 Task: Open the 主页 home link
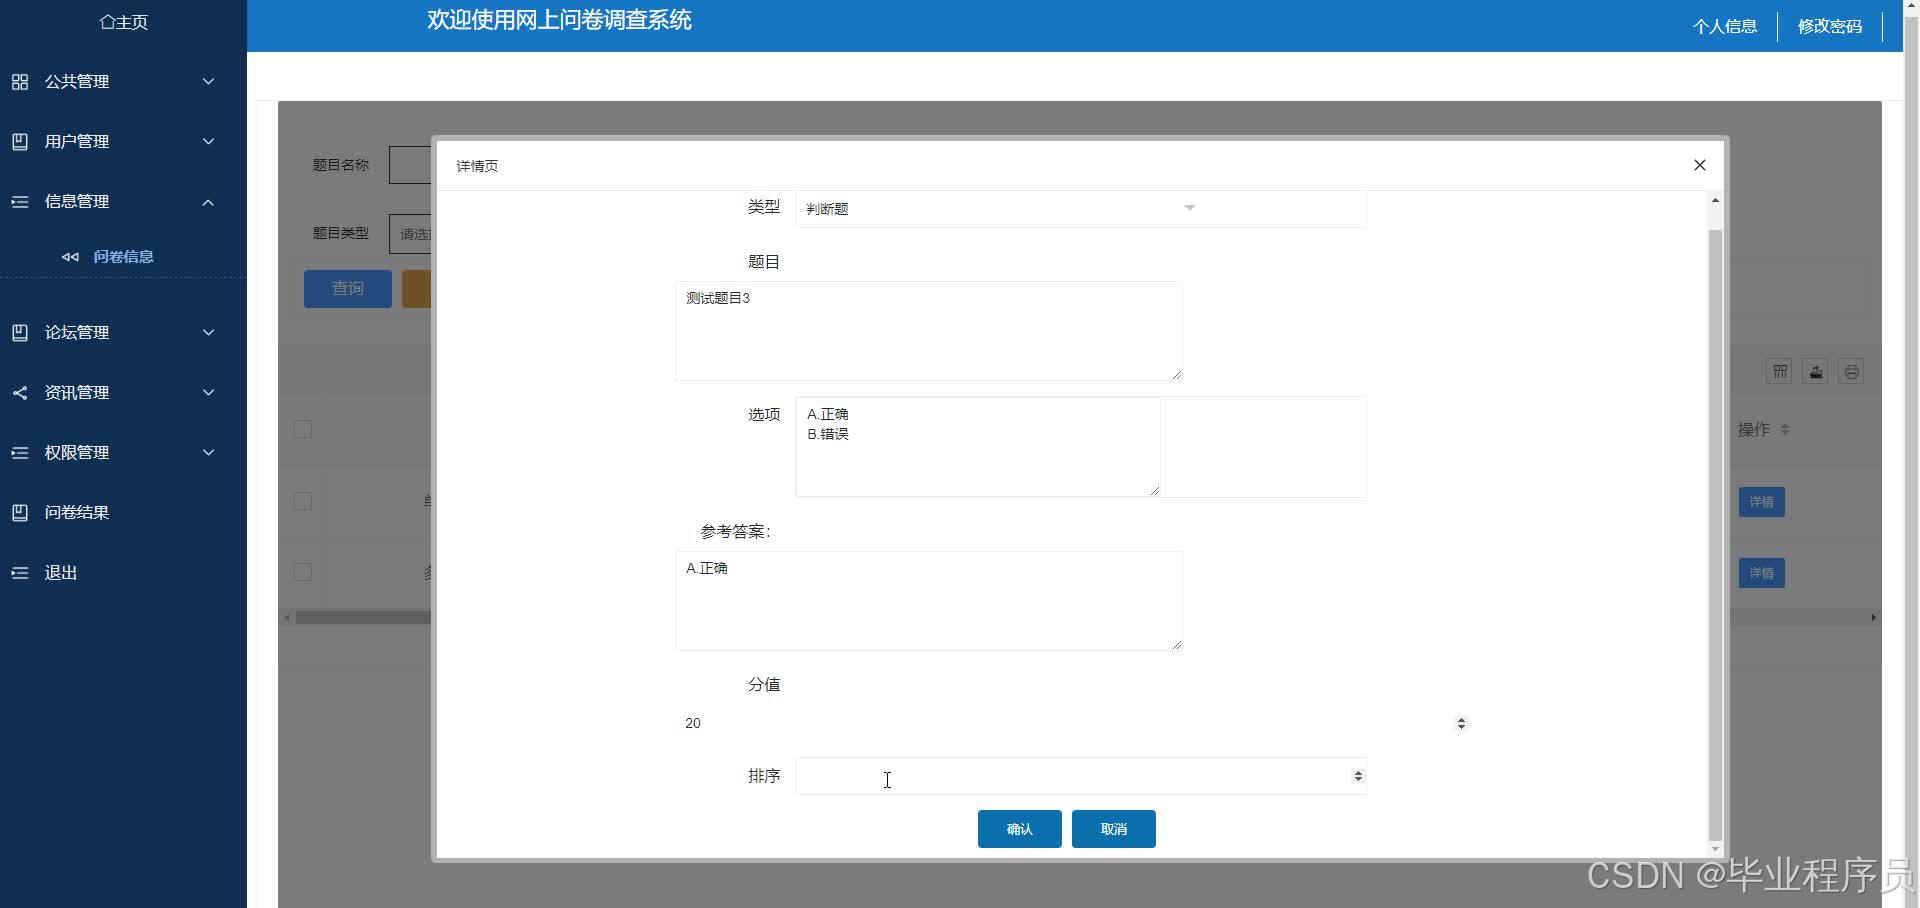[124, 22]
